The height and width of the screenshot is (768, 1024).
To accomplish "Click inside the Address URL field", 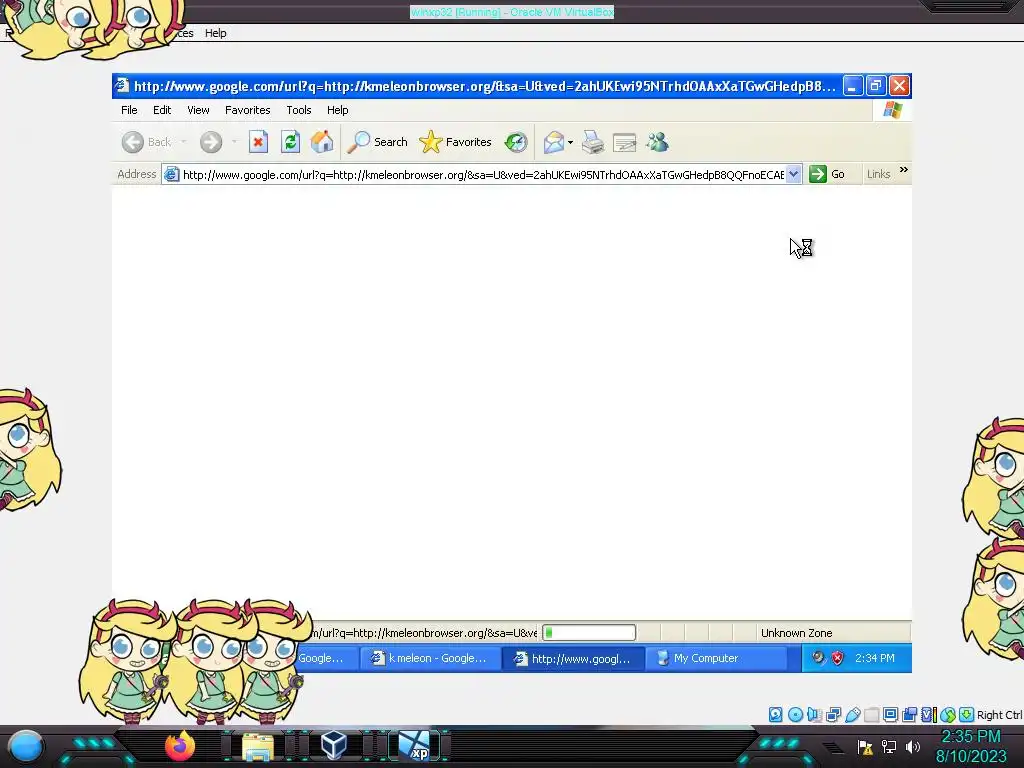I will click(x=483, y=174).
